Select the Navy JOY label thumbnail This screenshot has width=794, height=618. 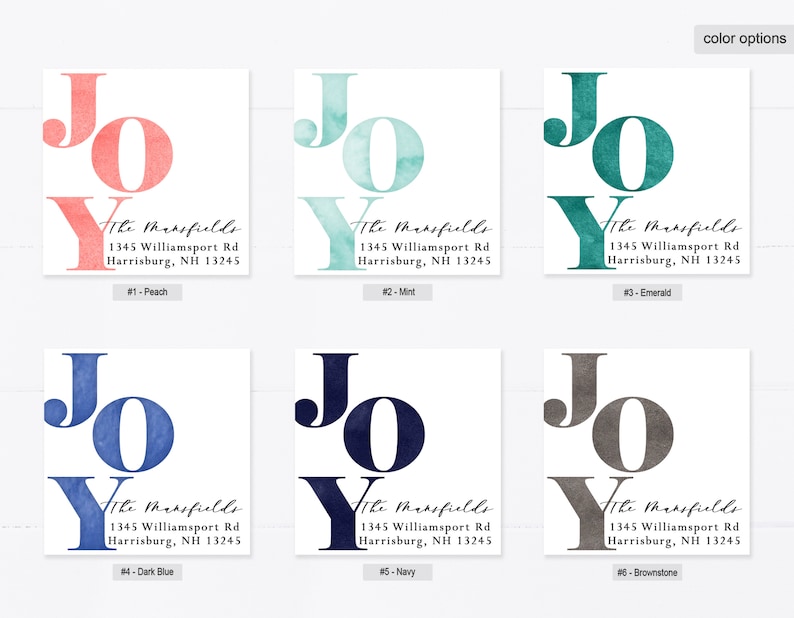click(398, 452)
